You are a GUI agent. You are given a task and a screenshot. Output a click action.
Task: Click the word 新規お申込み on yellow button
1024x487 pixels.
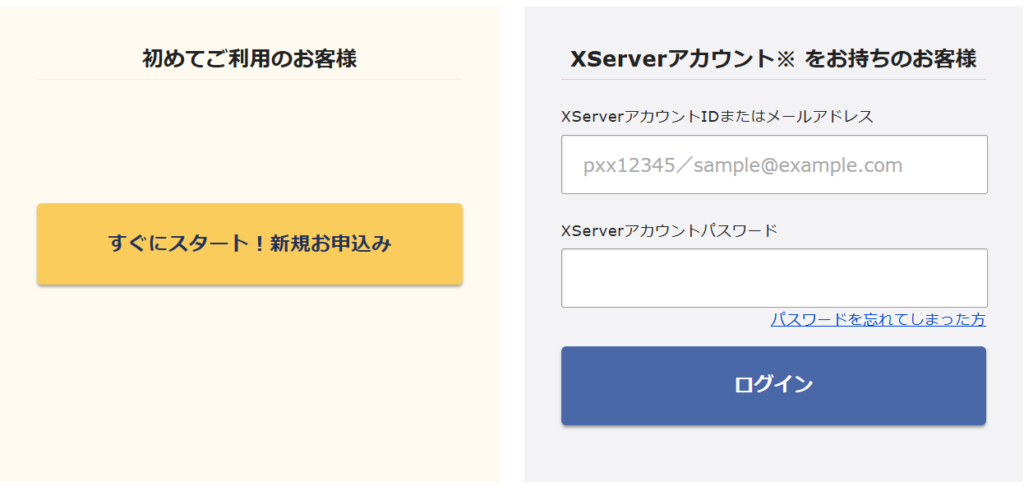(x=330, y=244)
